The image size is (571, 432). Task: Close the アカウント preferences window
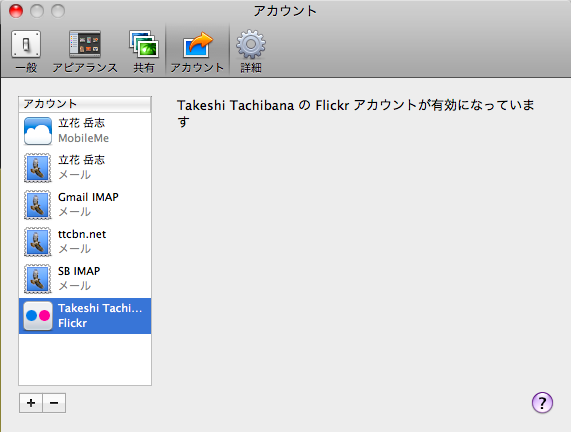pyautogui.click(x=16, y=11)
